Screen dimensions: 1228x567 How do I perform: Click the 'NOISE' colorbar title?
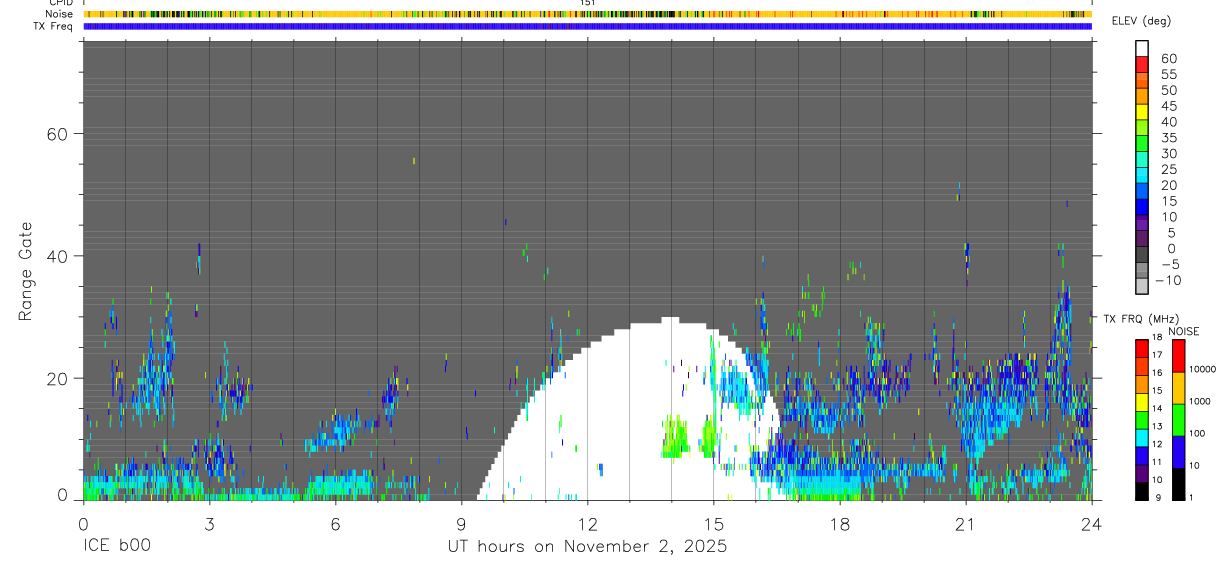pos(1183,331)
